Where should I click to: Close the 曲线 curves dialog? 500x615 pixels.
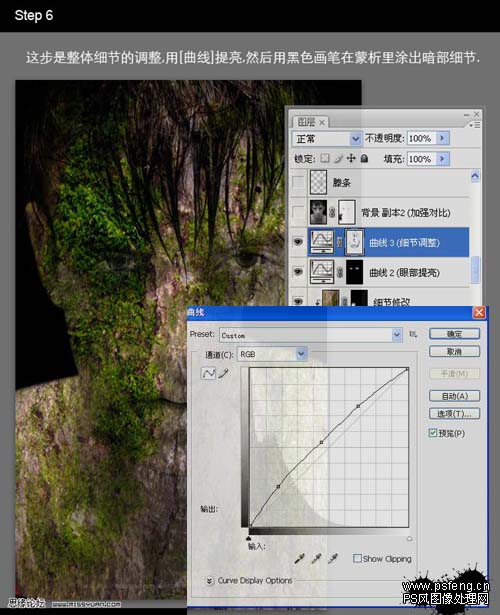click(479, 313)
